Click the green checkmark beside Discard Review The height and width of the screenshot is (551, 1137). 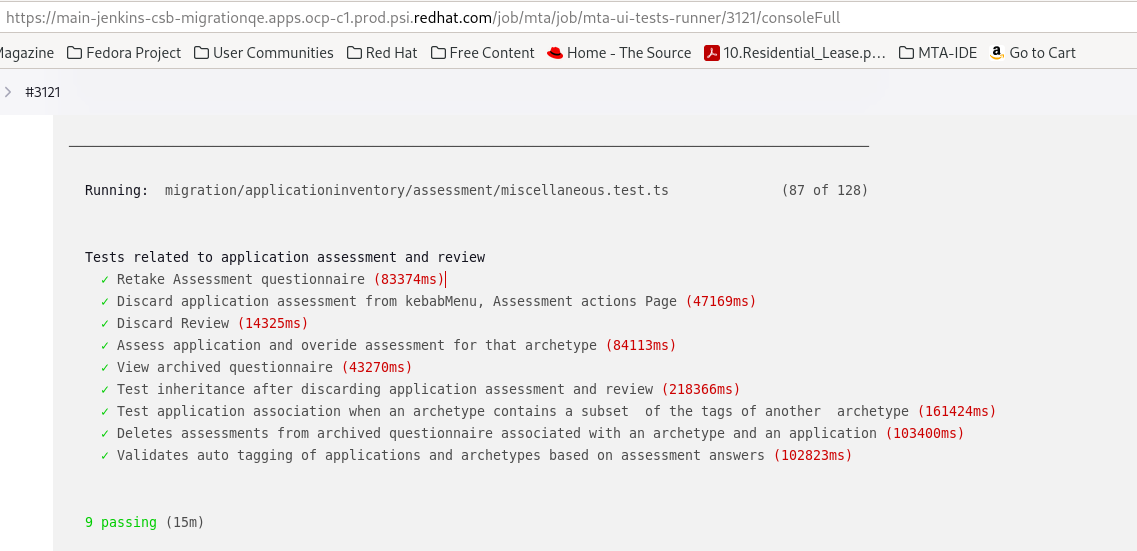105,323
